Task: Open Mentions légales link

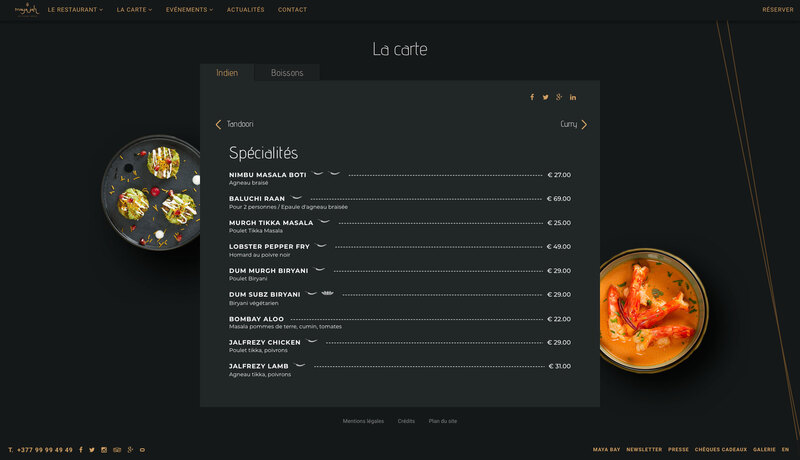Action: point(363,421)
